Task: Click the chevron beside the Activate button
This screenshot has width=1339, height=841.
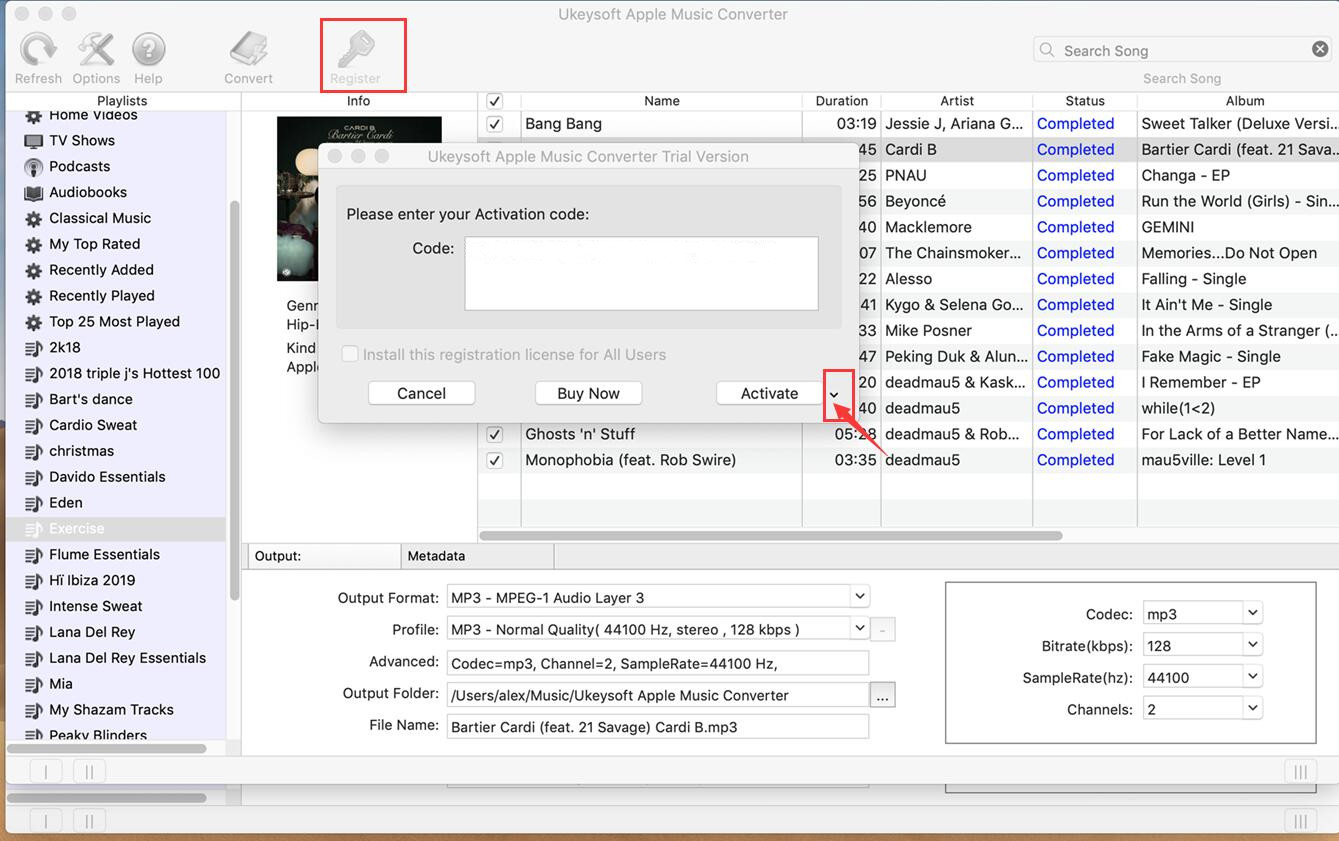Action: point(834,395)
